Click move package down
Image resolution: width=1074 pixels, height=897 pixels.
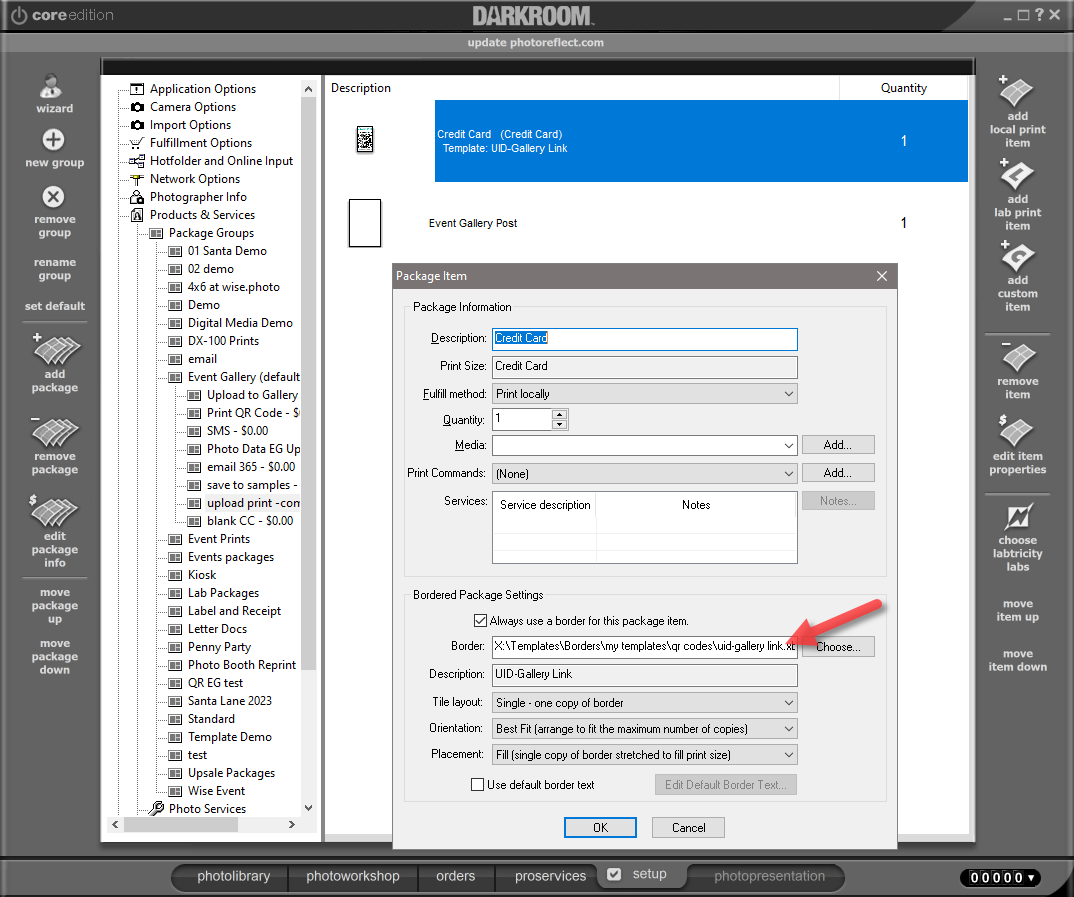pos(55,656)
